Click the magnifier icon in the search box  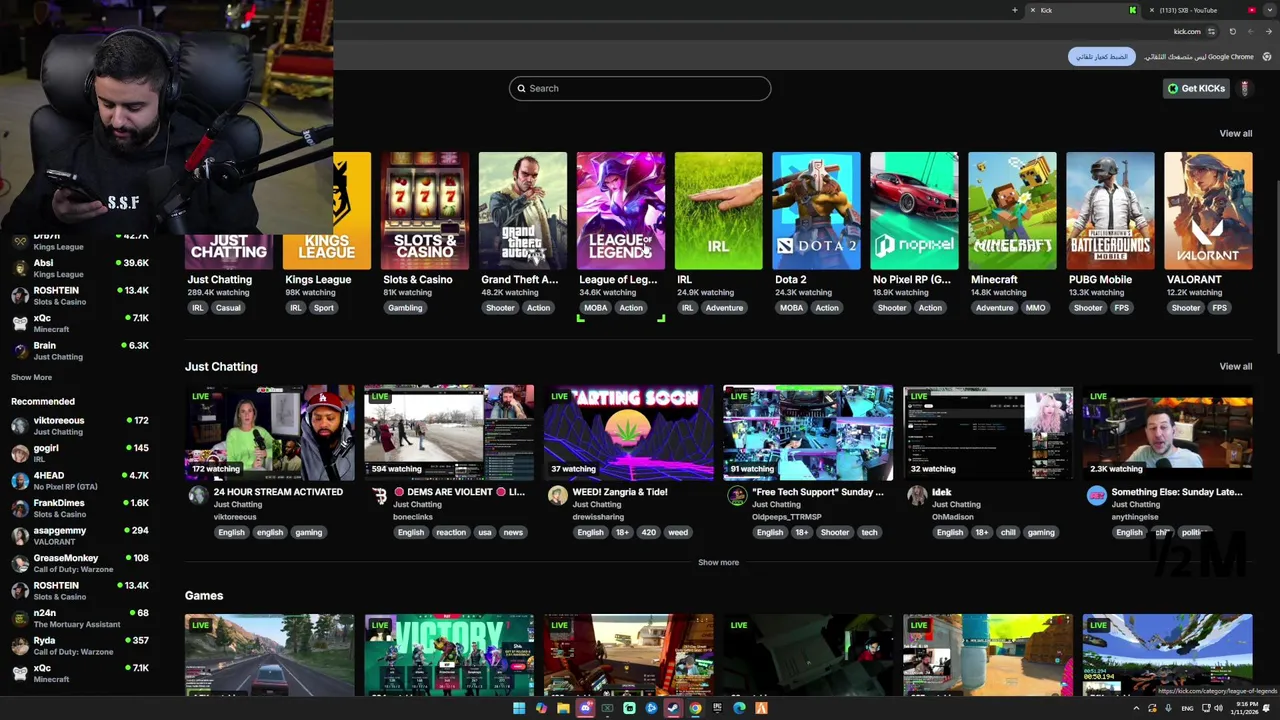coord(521,88)
